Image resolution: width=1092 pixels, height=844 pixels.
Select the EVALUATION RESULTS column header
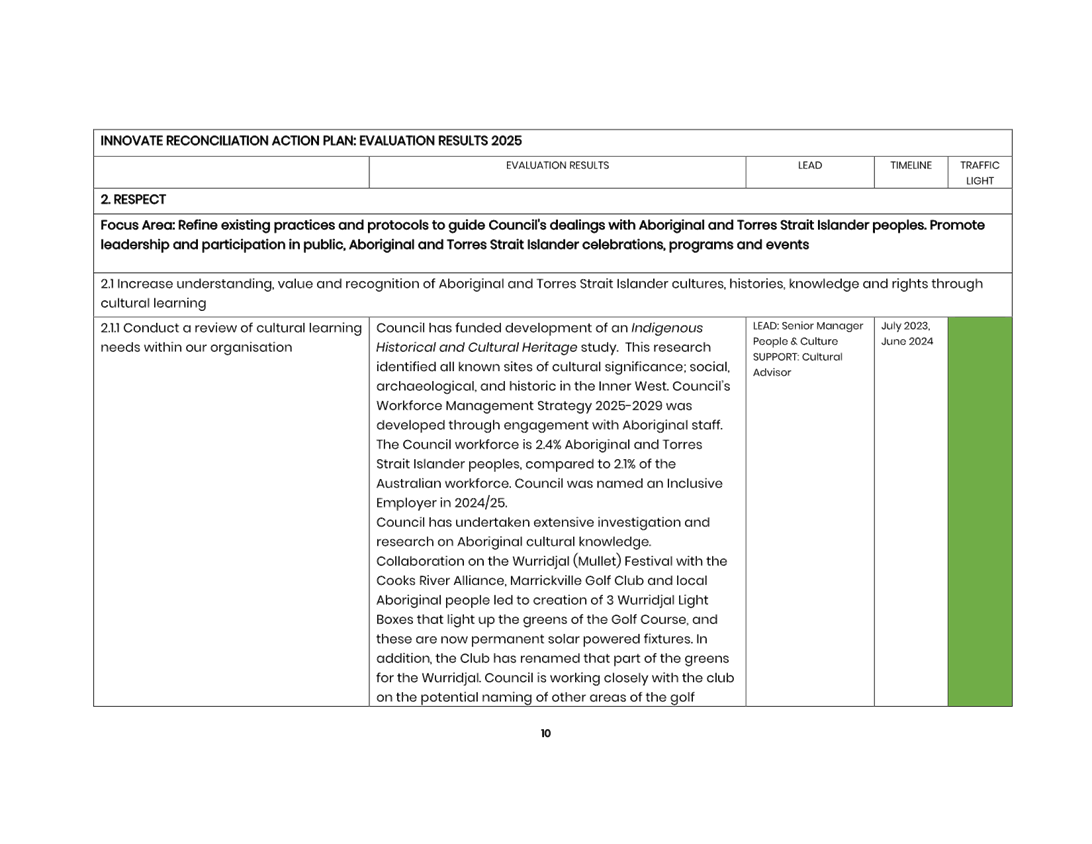pyautogui.click(x=557, y=166)
